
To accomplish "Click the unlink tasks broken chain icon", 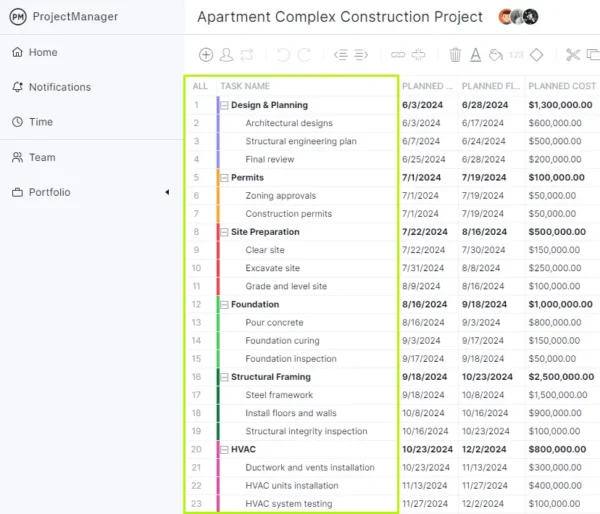I will pyautogui.click(x=418, y=55).
